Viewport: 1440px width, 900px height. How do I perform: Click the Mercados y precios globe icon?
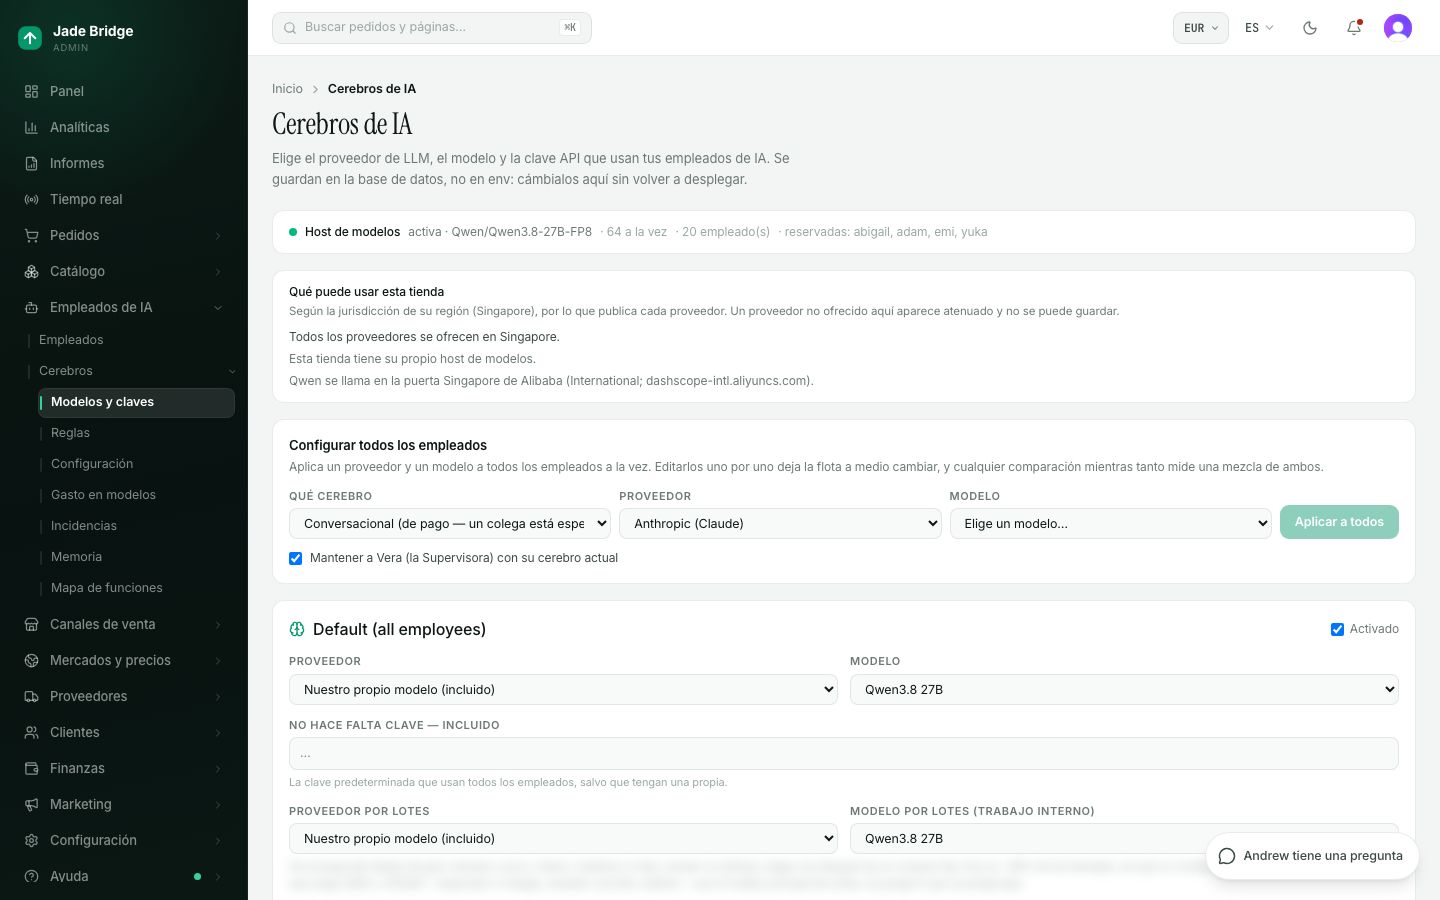pyautogui.click(x=31, y=660)
